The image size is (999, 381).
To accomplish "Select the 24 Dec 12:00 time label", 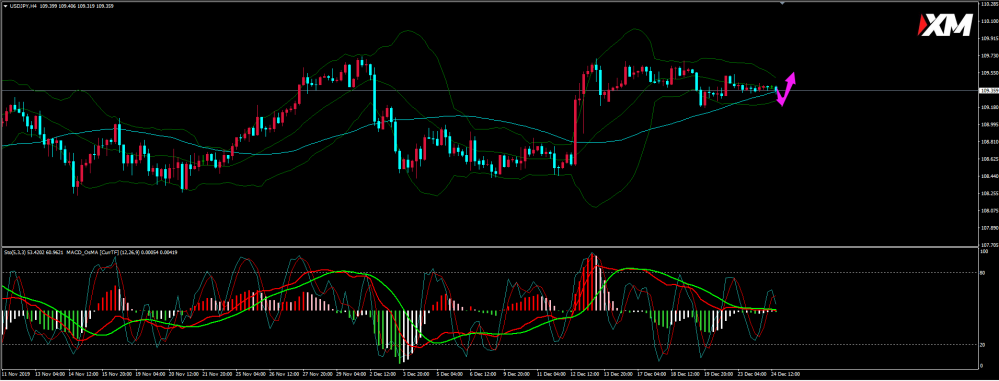I will point(786,374).
